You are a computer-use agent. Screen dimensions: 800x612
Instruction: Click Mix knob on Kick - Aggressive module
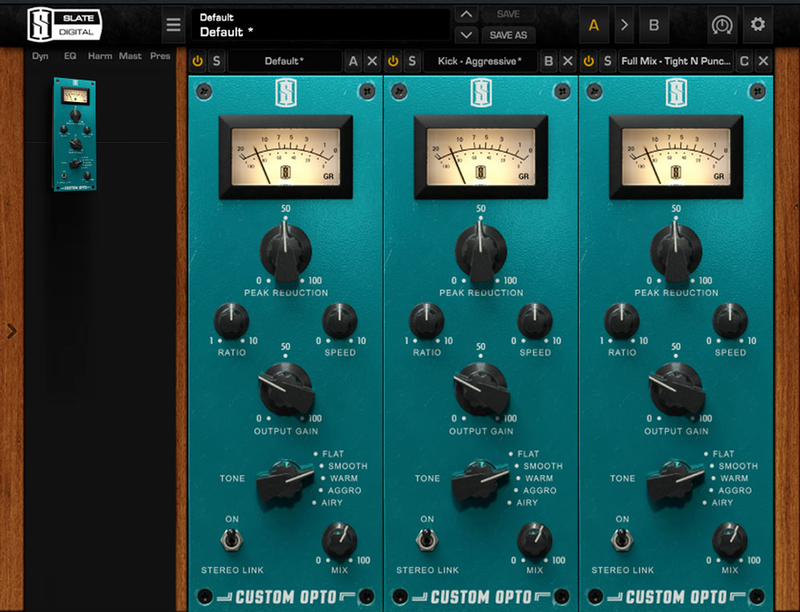coord(535,540)
